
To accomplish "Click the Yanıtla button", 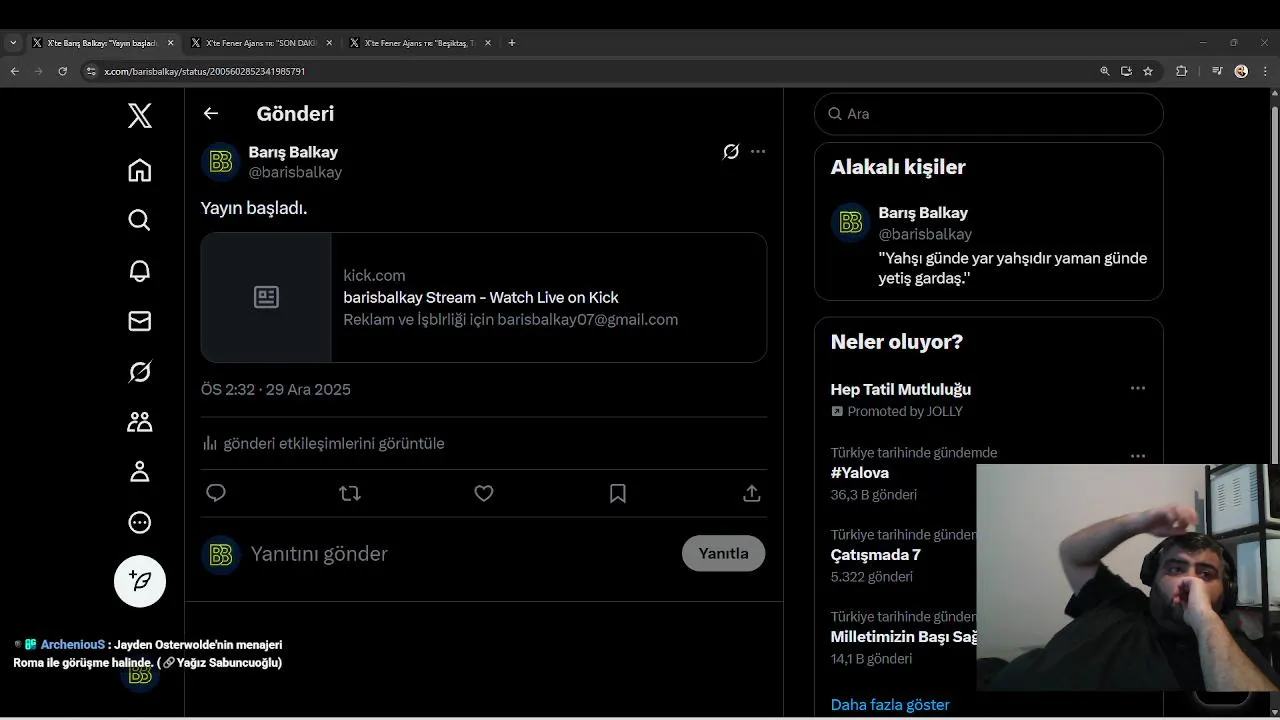I will 724,553.
